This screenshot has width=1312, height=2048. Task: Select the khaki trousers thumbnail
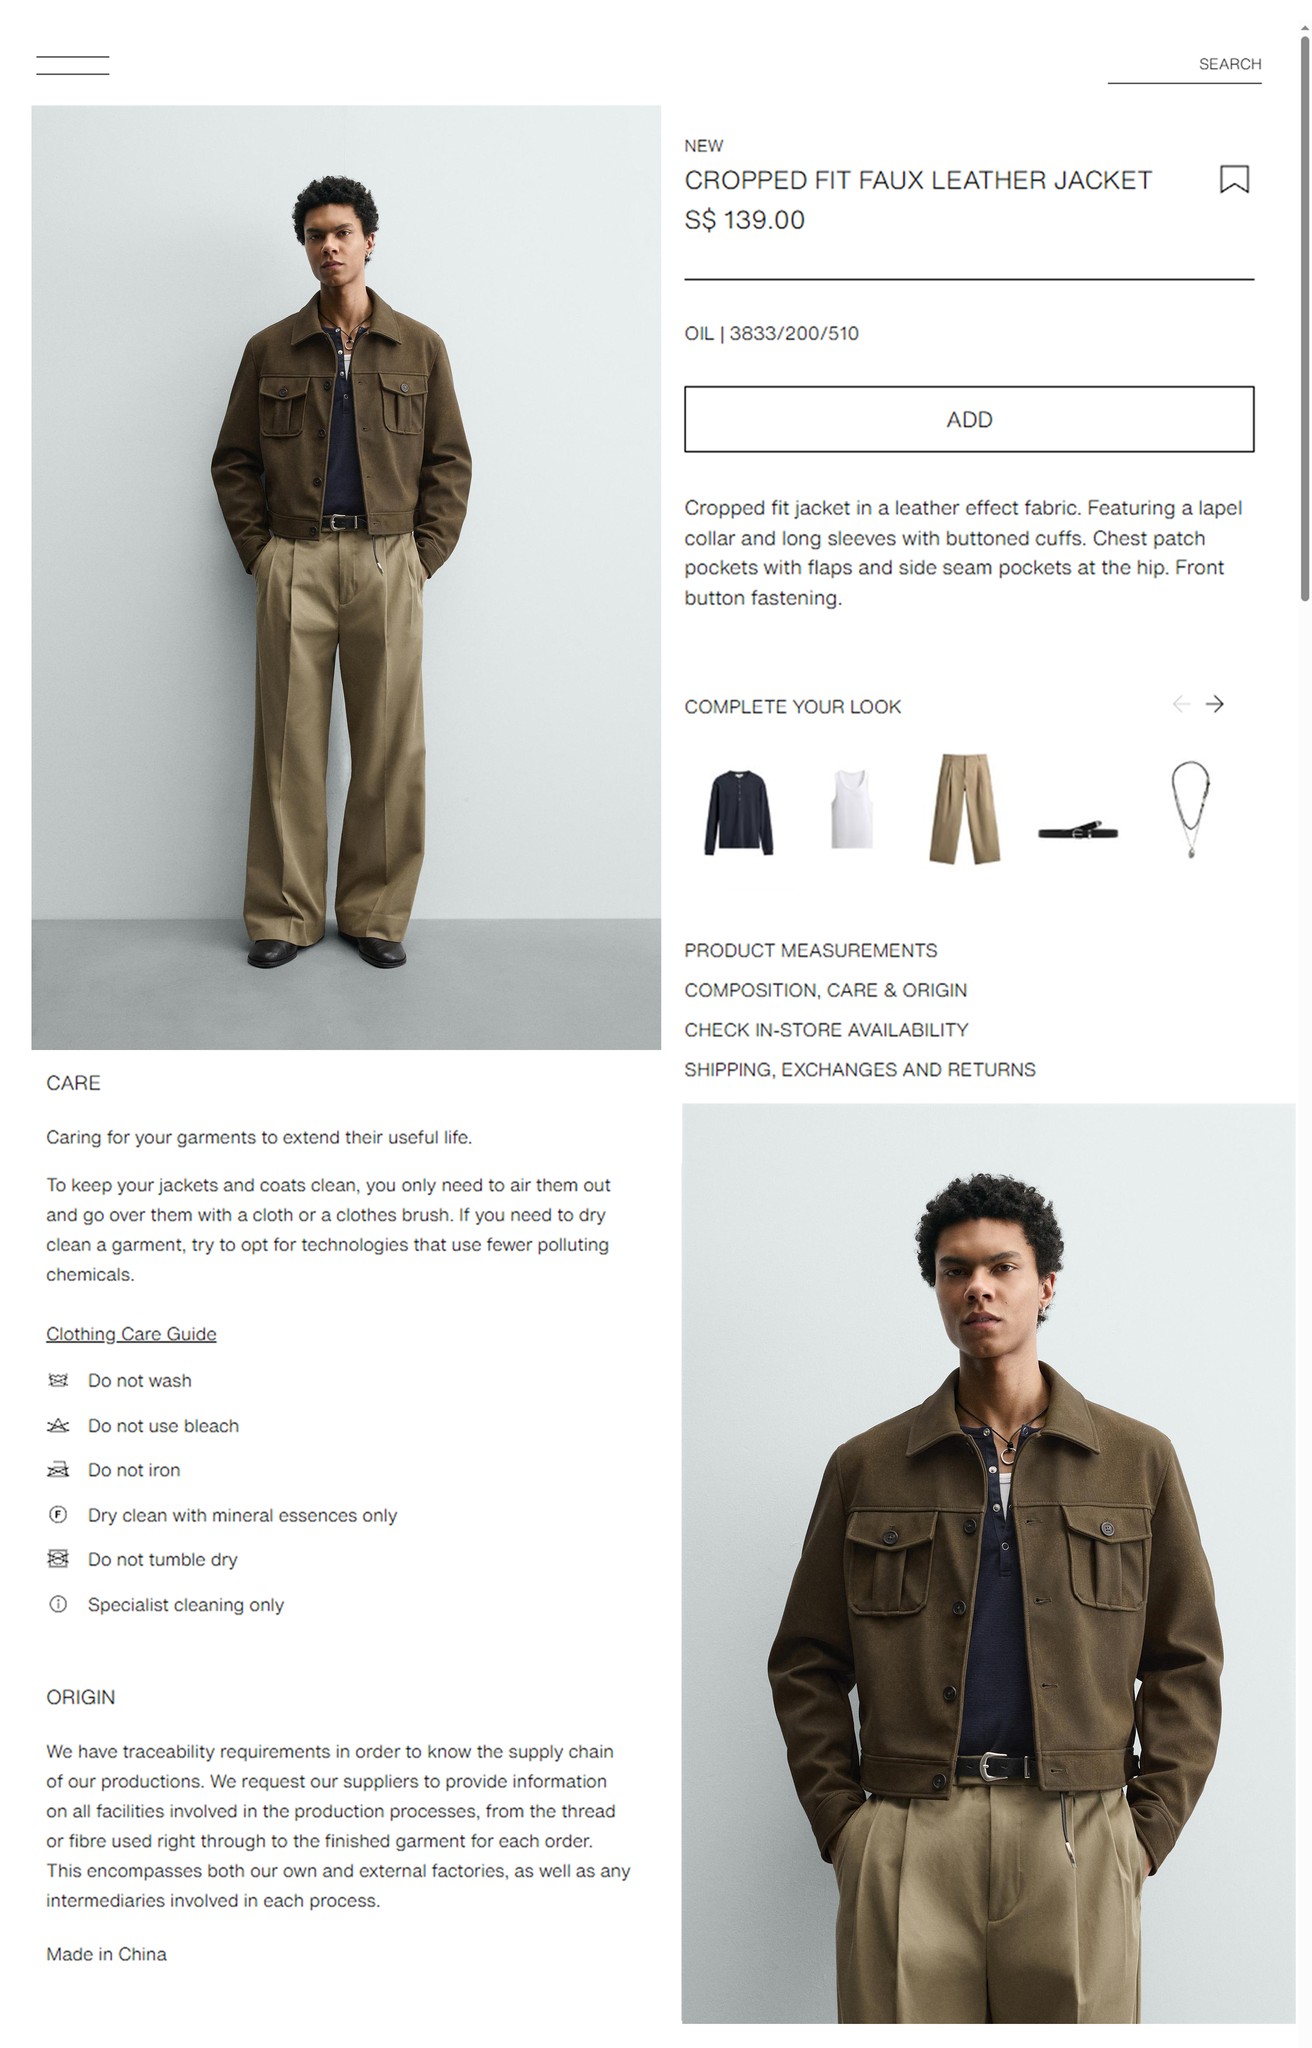[x=965, y=808]
